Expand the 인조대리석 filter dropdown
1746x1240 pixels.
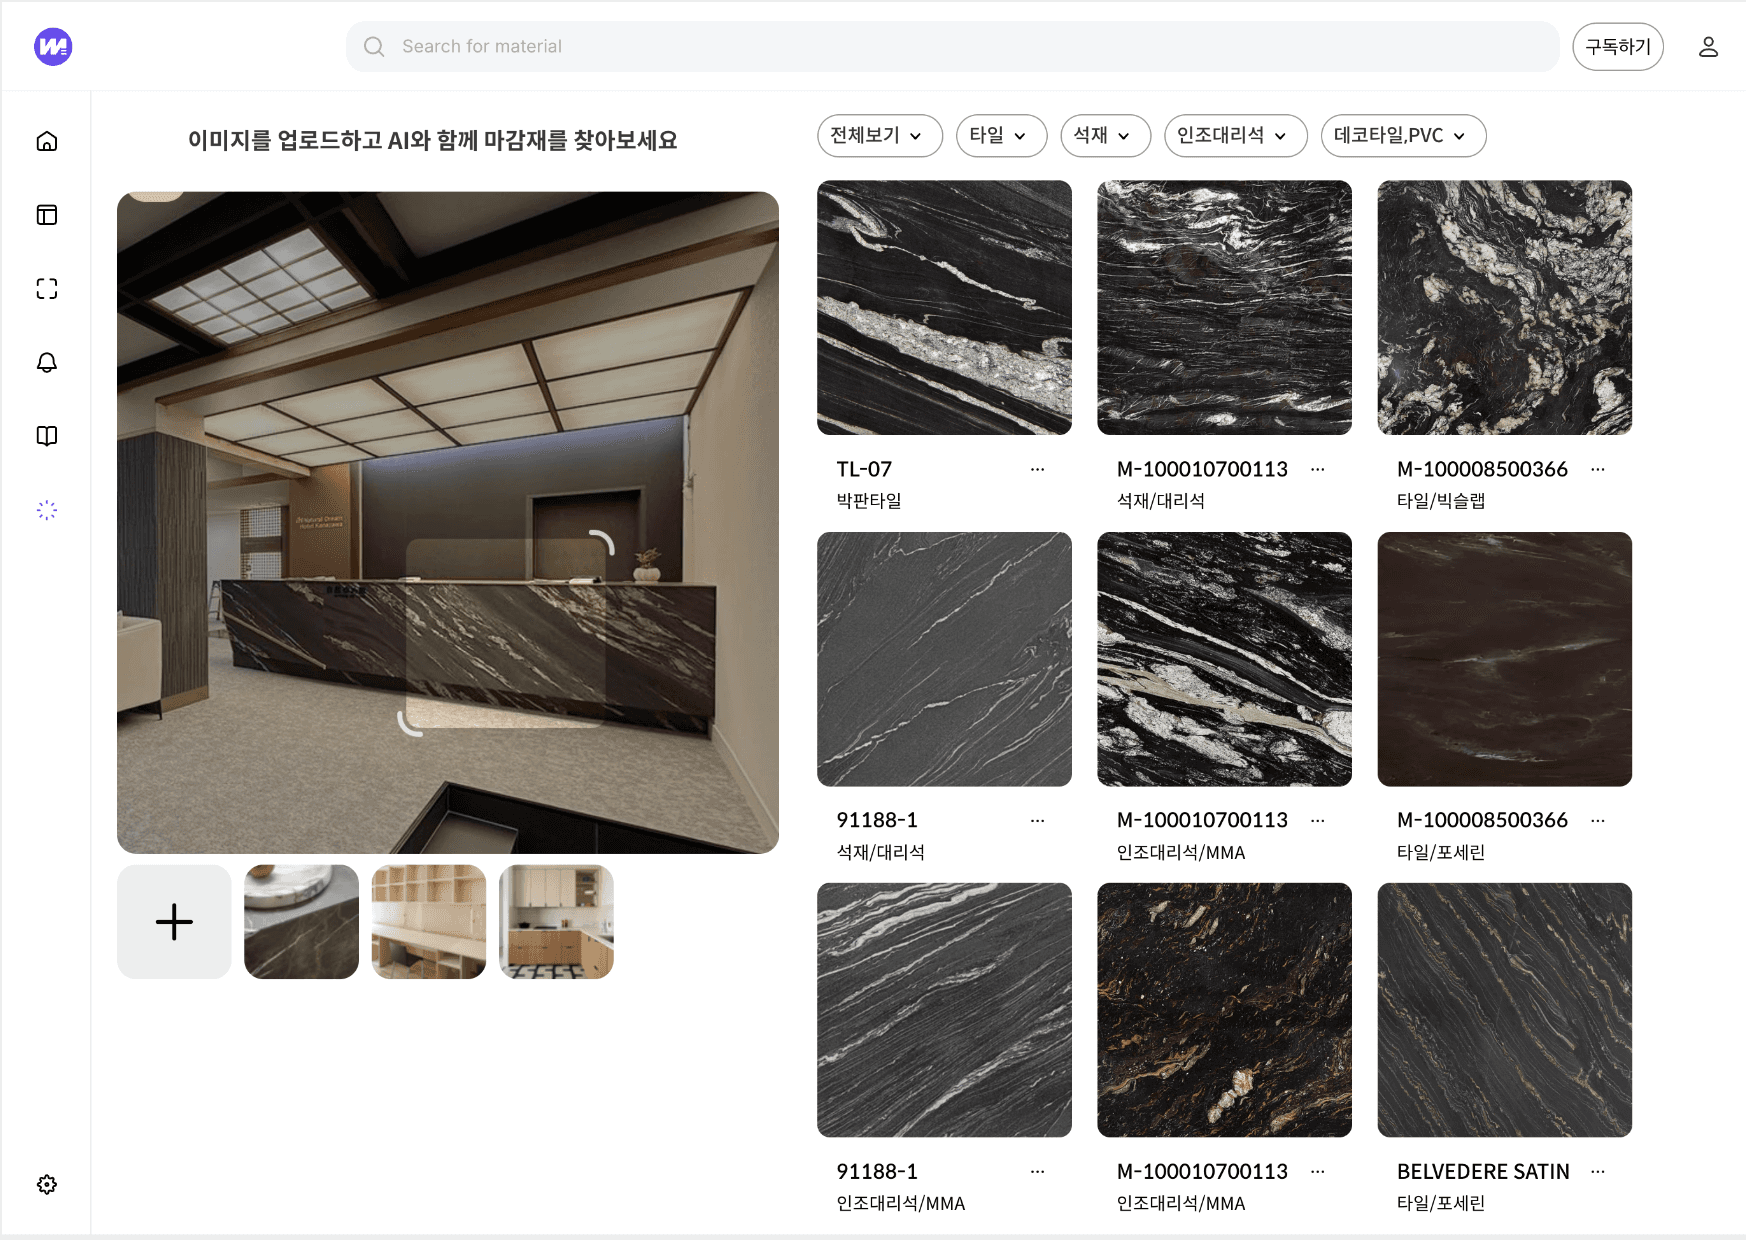click(1236, 136)
